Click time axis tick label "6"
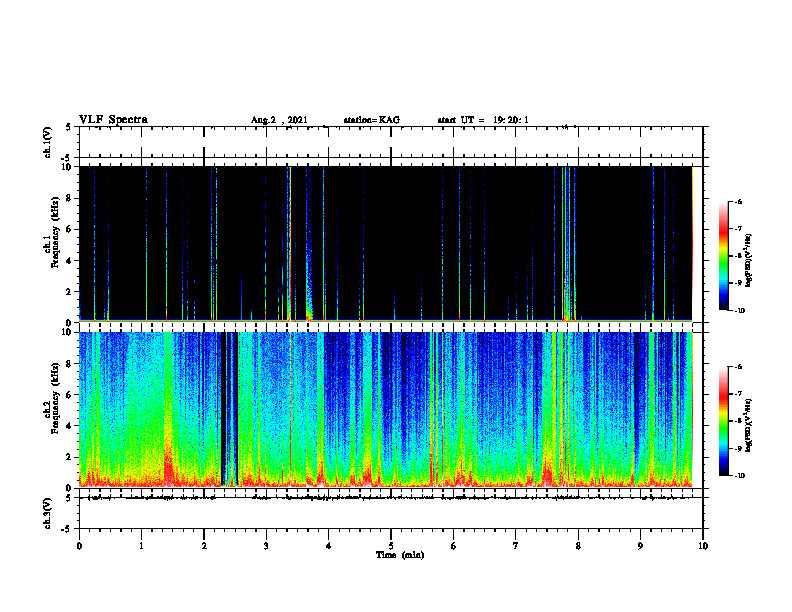 coord(453,546)
